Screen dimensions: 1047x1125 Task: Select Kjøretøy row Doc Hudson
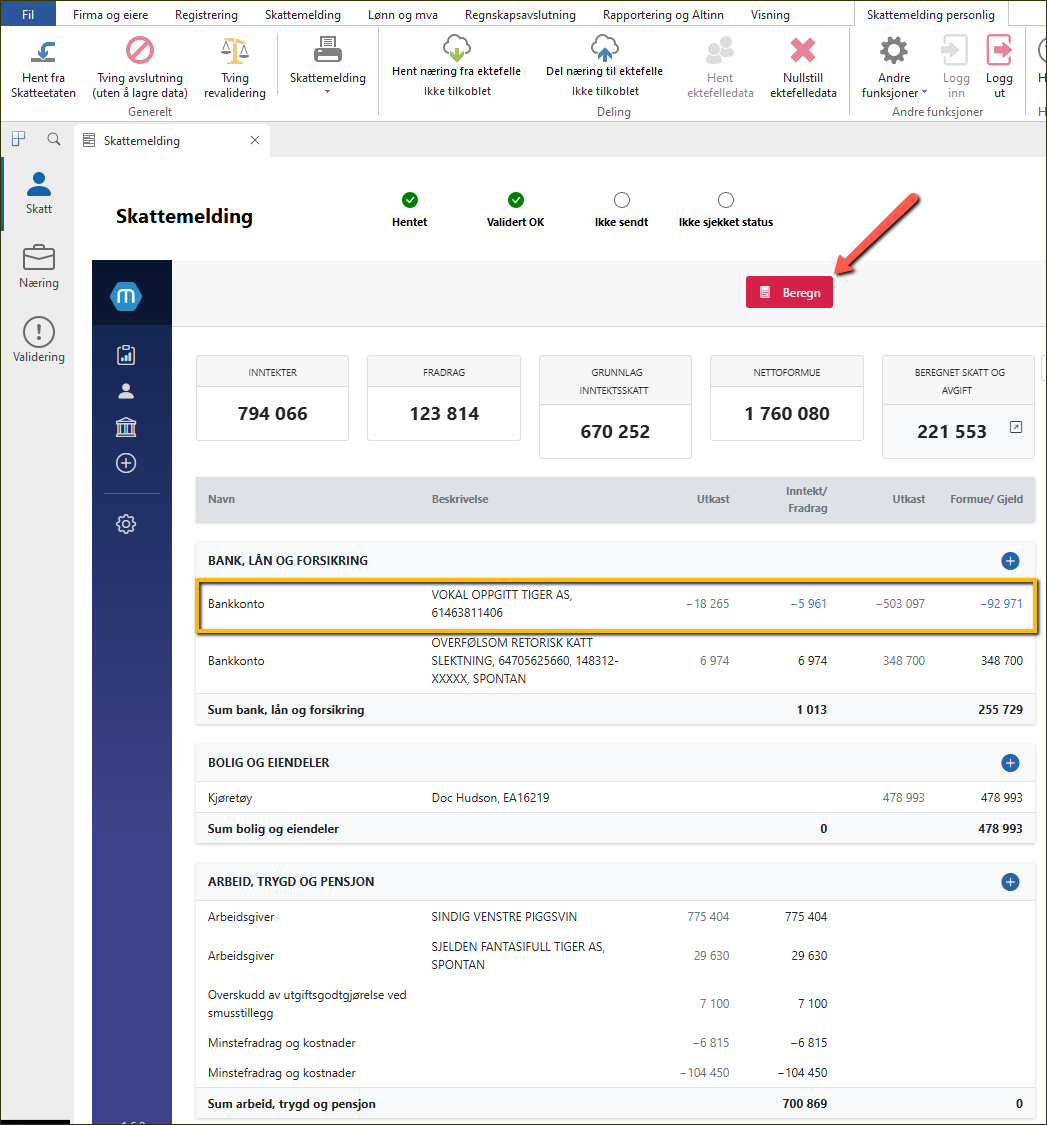tap(616, 797)
